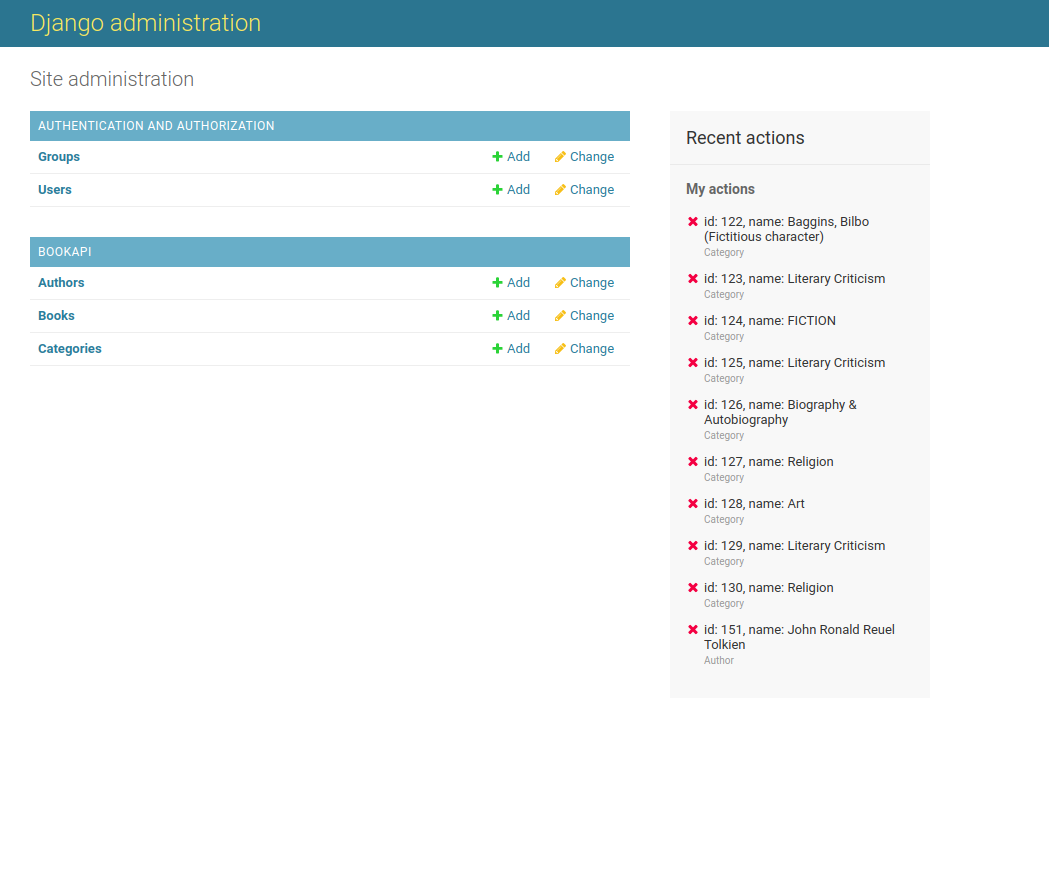Click the red X beside 'id: 122, name: Baggins, Bilbo'

[693, 222]
